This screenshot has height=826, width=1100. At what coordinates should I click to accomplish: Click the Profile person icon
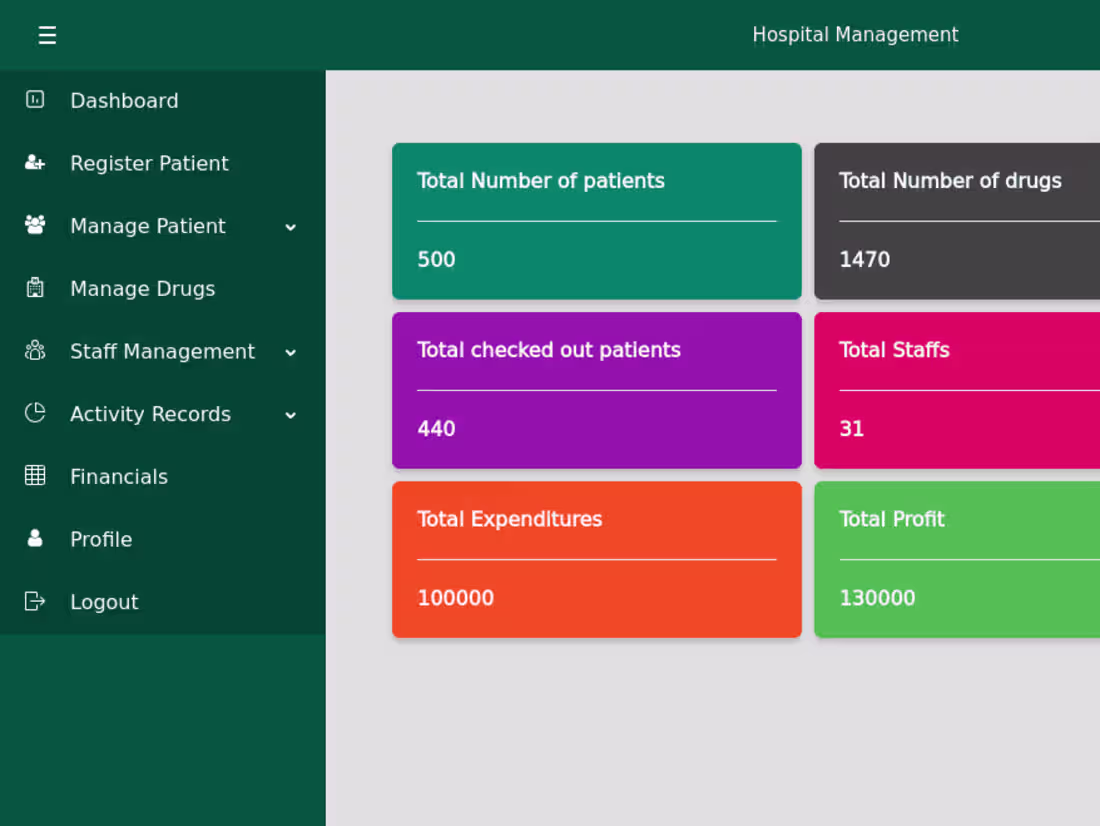pyautogui.click(x=34, y=539)
